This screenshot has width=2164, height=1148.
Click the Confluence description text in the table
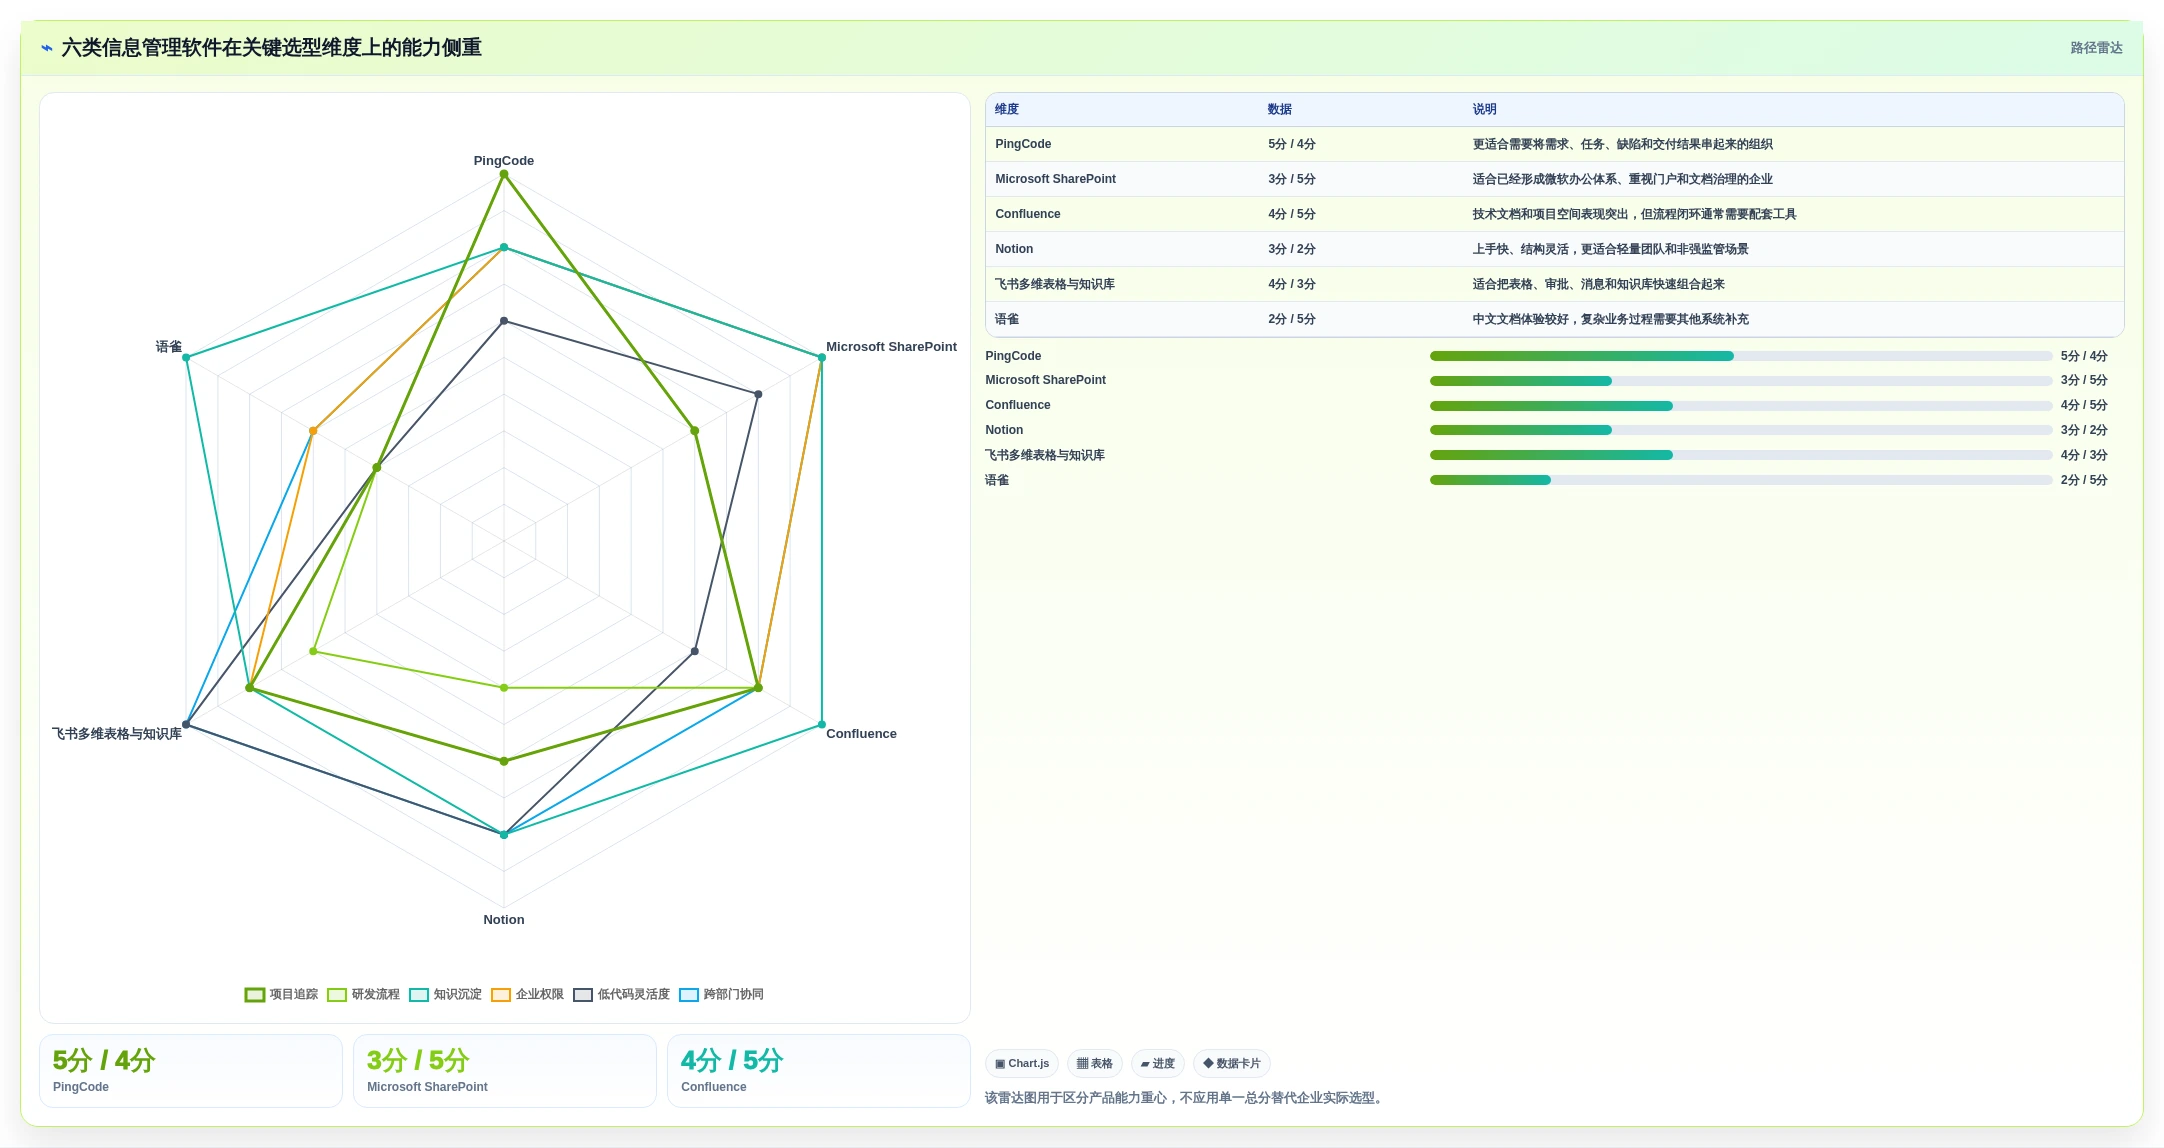click(x=1634, y=215)
